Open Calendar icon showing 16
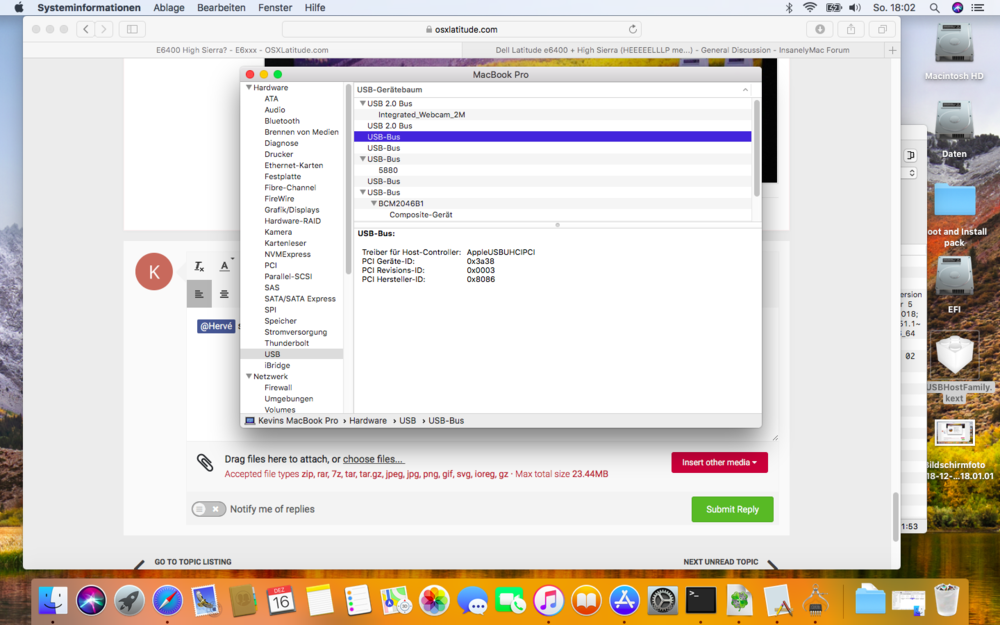 (281, 601)
